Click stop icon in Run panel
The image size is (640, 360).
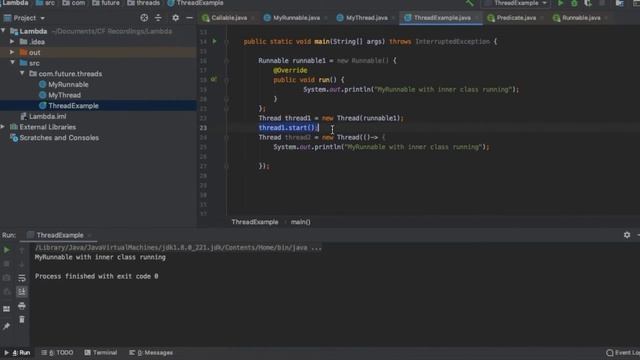7,264
